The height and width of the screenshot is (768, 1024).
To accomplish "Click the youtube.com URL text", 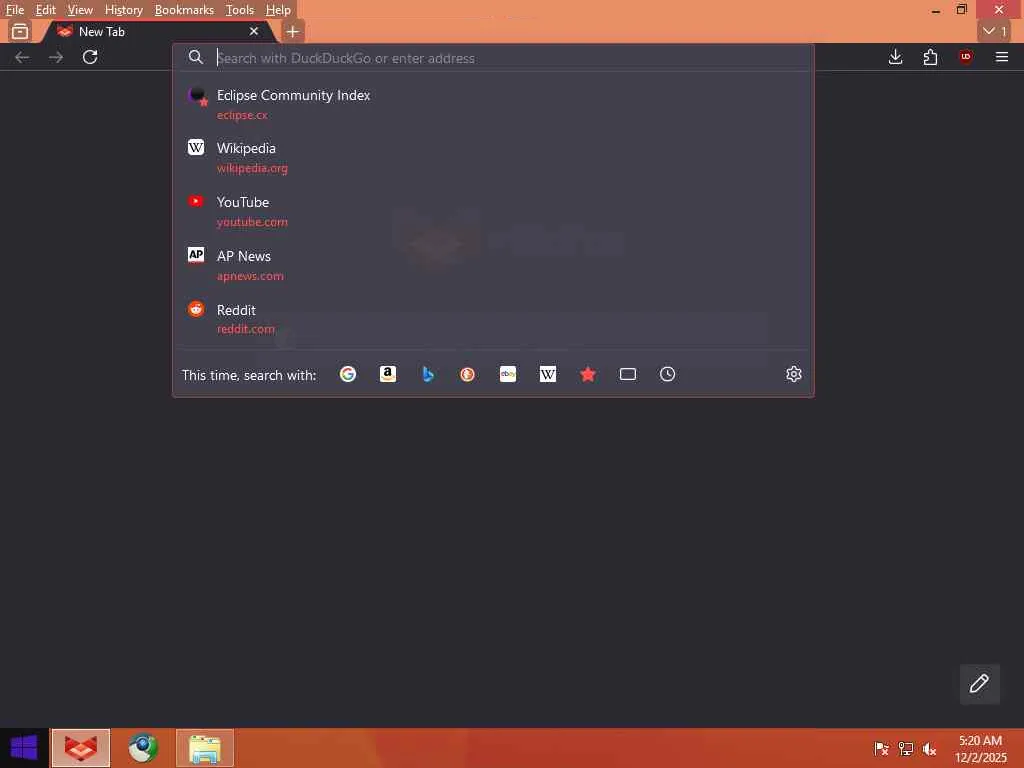I will [252, 222].
